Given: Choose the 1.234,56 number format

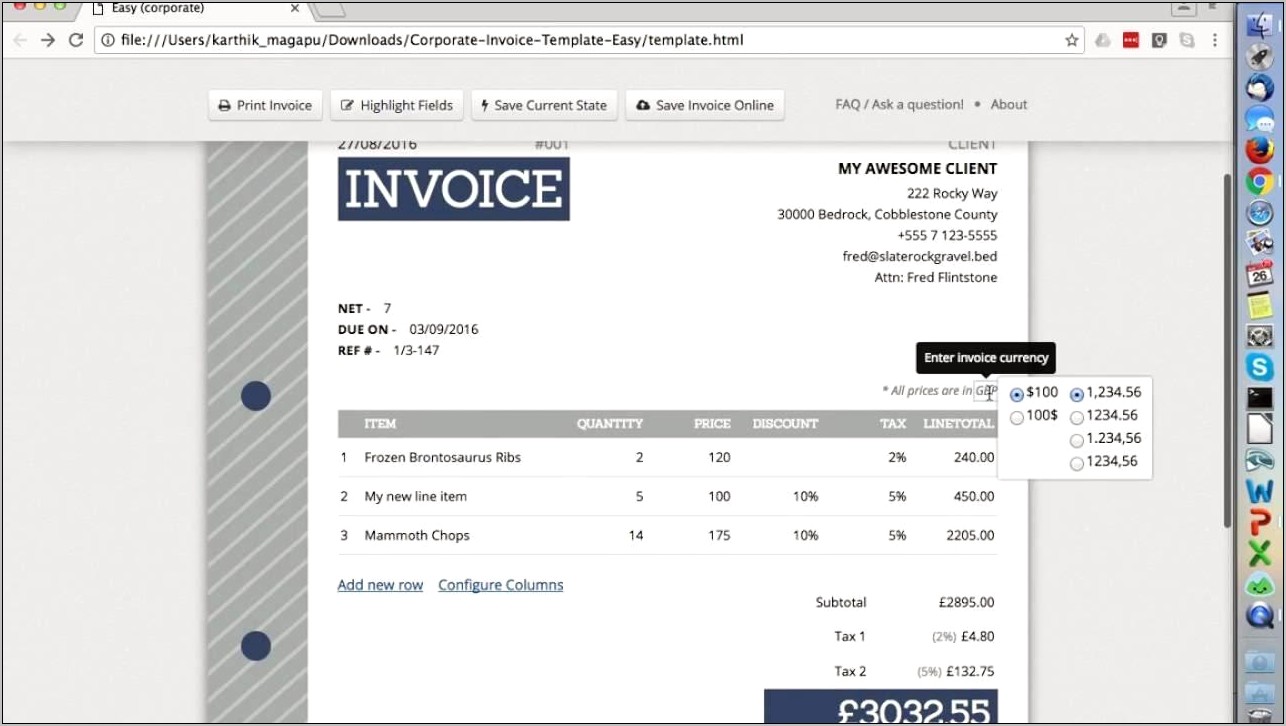Looking at the screenshot, I should [x=1077, y=440].
